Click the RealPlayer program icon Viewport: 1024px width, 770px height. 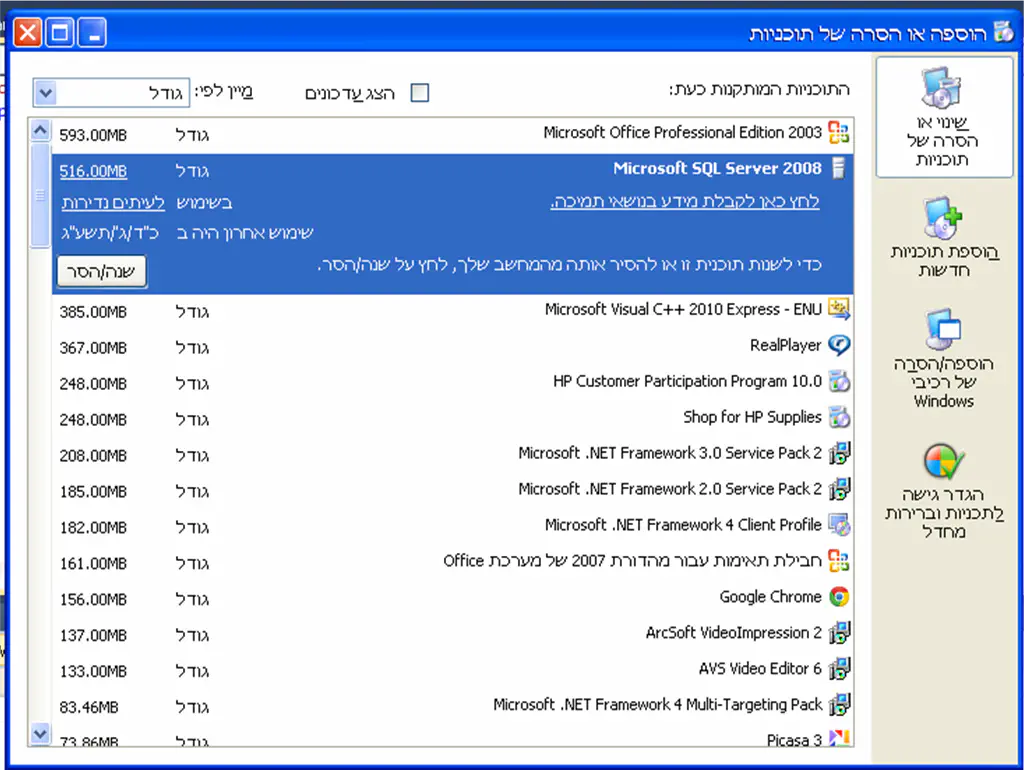(839, 345)
